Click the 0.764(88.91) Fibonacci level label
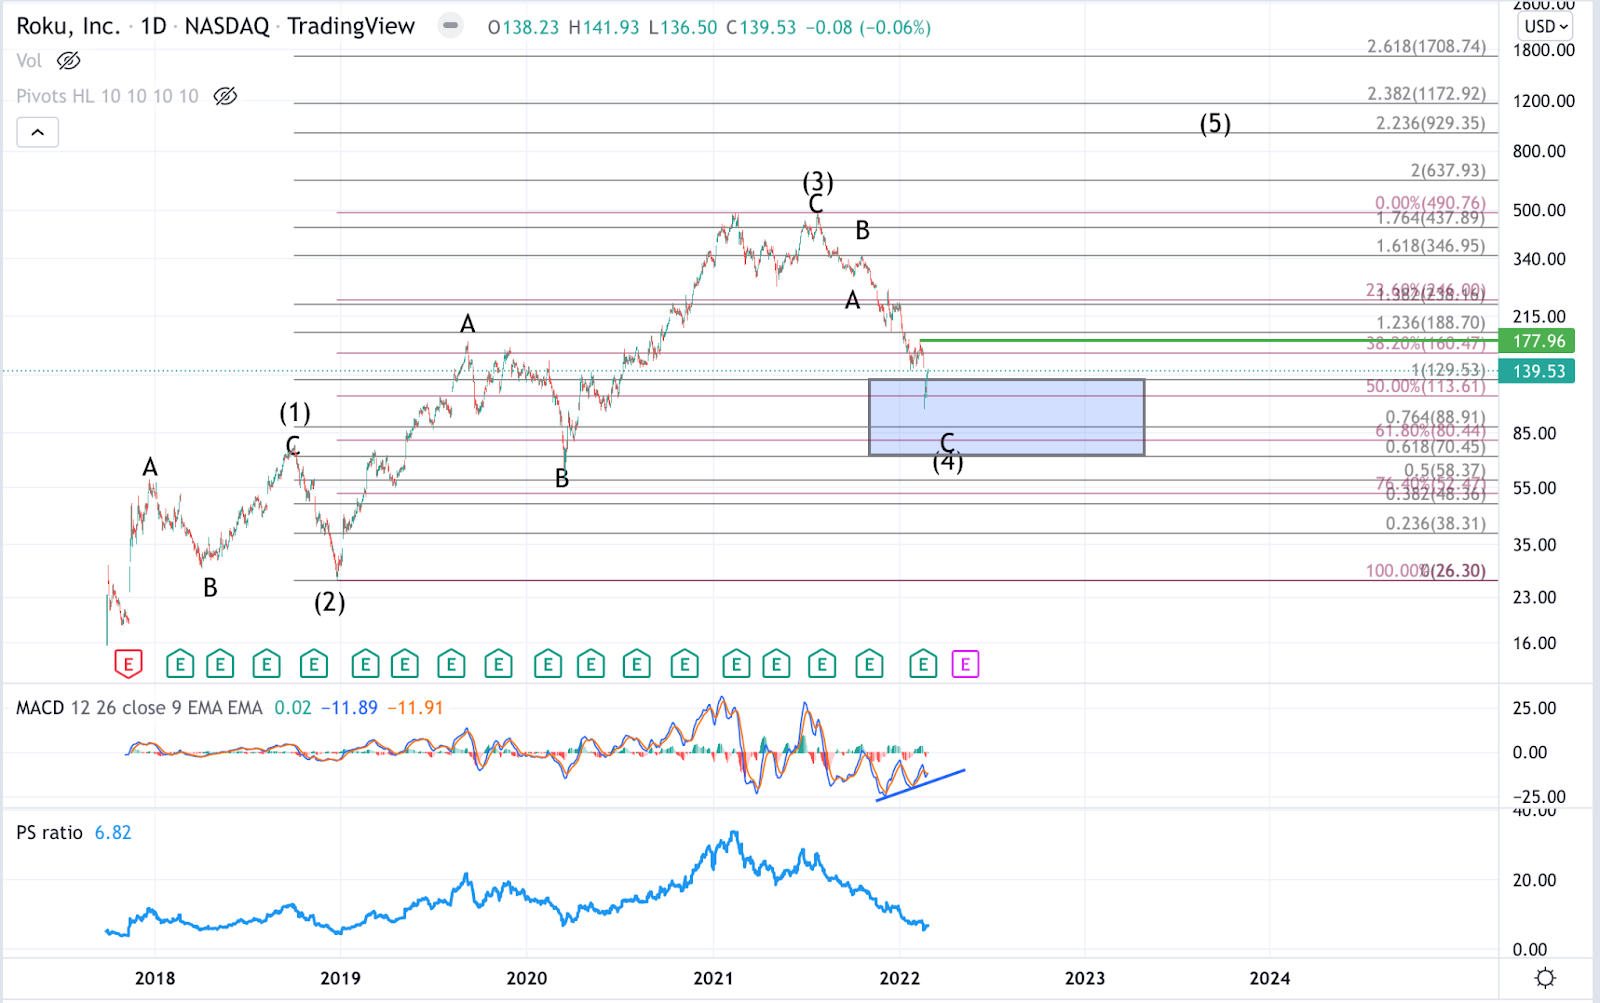 (1436, 417)
